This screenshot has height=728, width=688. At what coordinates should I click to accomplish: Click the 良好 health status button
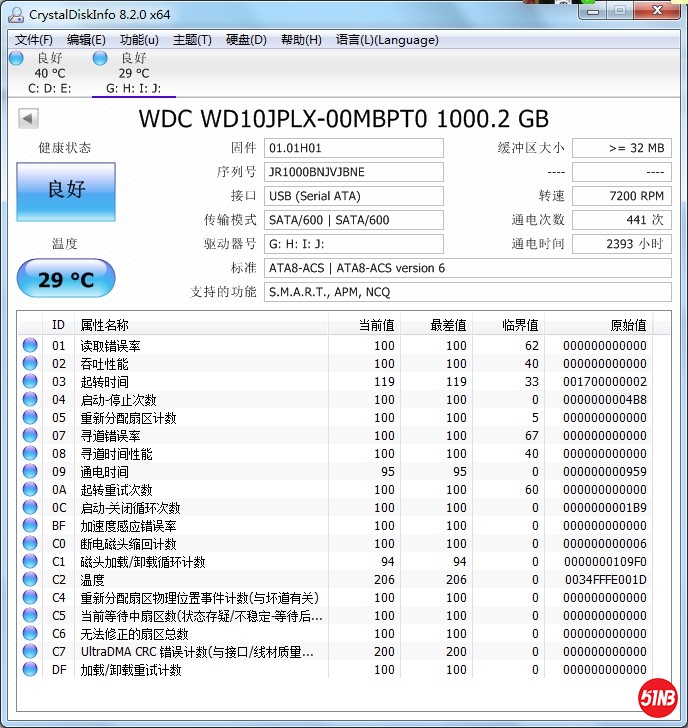(x=66, y=189)
